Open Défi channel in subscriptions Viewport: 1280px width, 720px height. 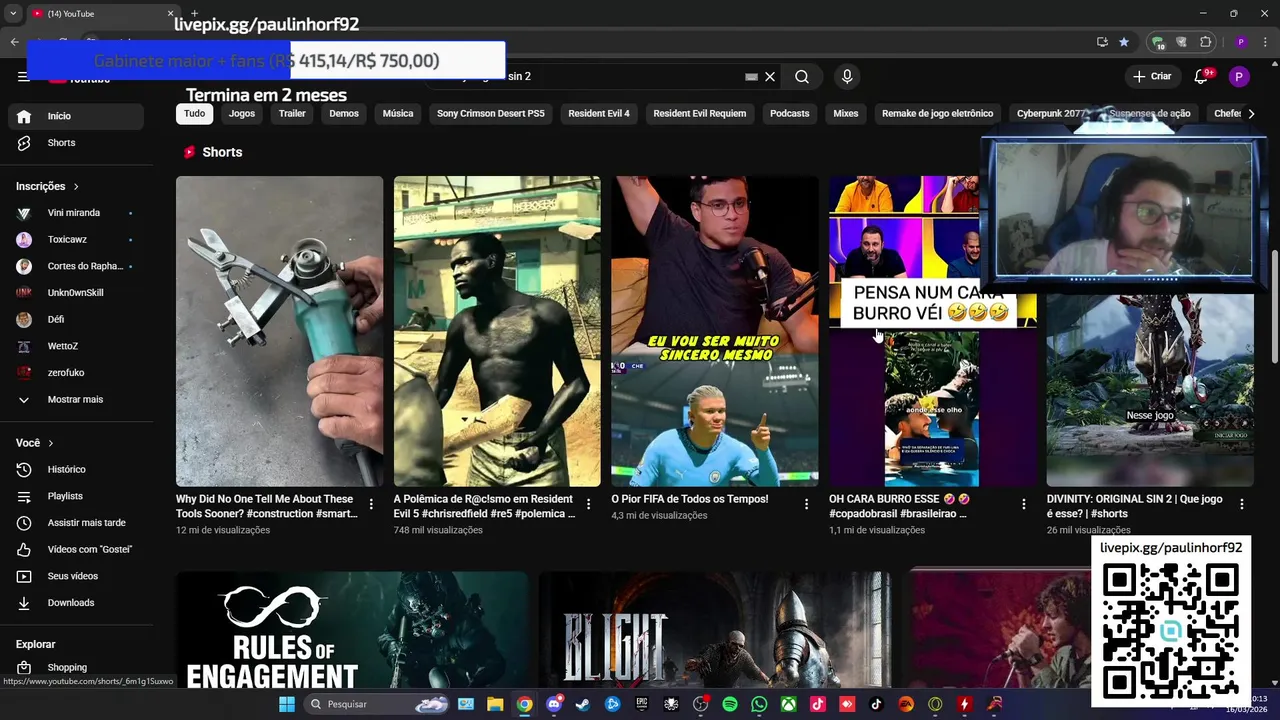(76, 320)
